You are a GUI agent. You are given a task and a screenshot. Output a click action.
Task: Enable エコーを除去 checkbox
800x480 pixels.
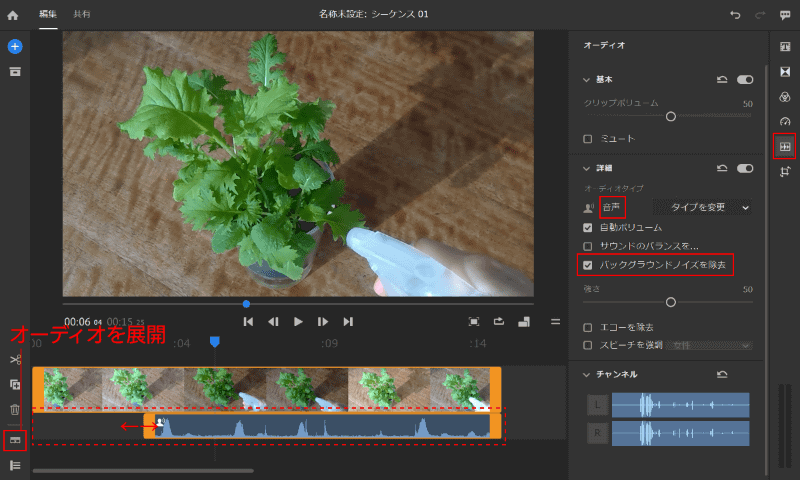(x=588, y=327)
